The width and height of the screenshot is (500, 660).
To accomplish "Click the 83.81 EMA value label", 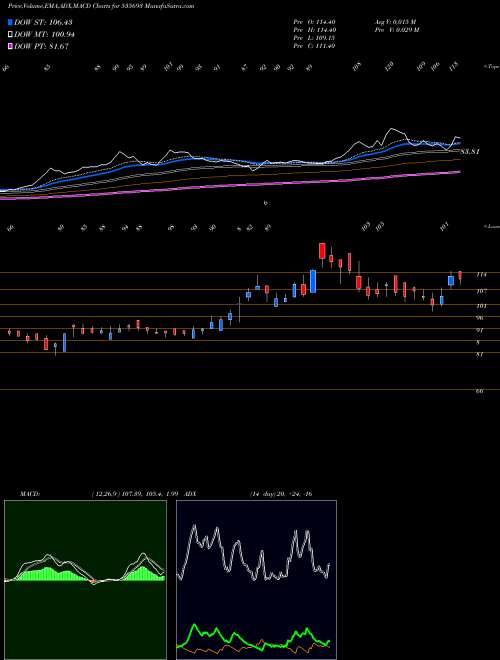I will [x=470, y=152].
